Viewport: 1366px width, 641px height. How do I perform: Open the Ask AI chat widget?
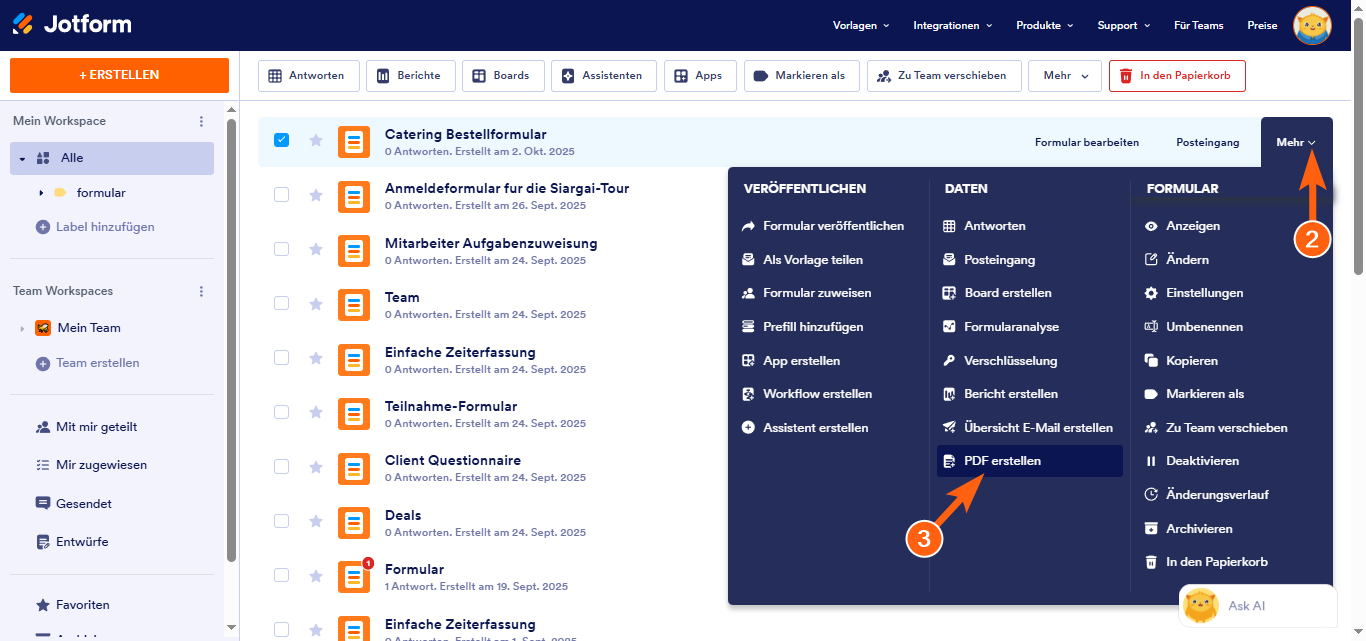(x=1257, y=606)
